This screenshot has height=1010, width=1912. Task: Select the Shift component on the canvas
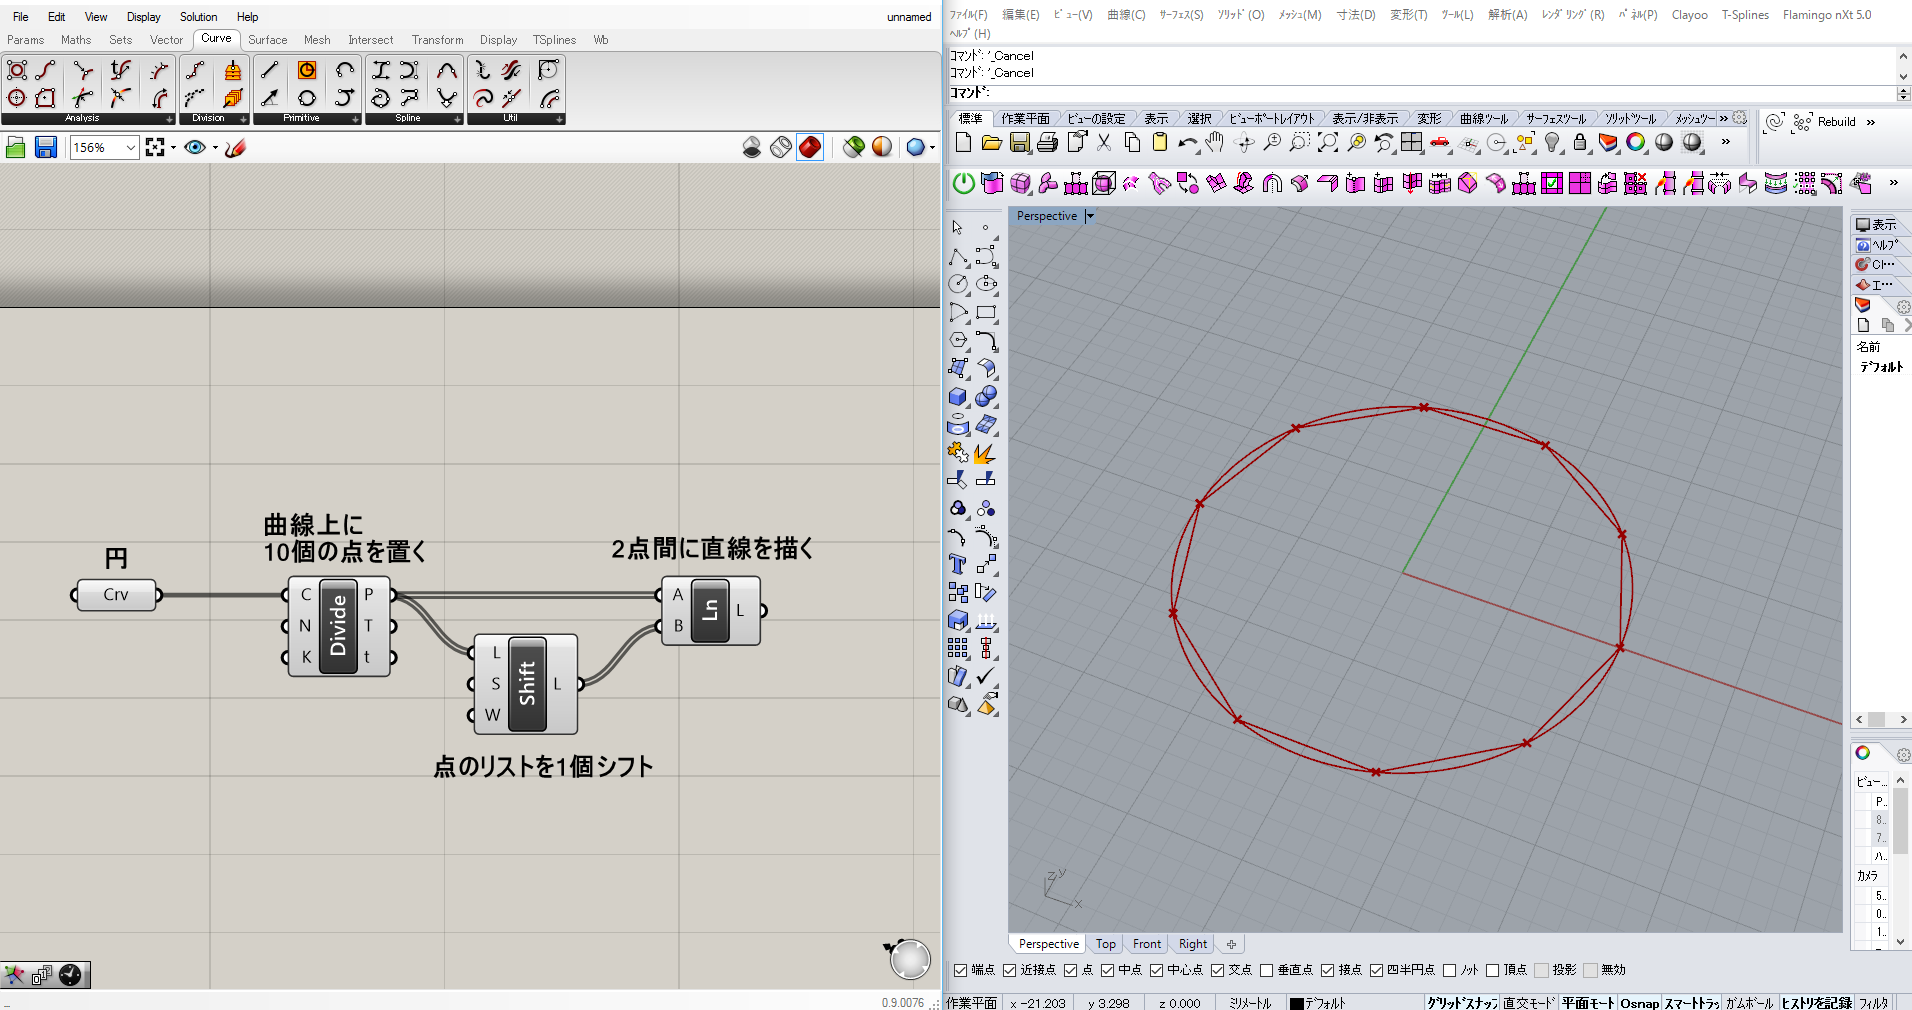point(526,683)
